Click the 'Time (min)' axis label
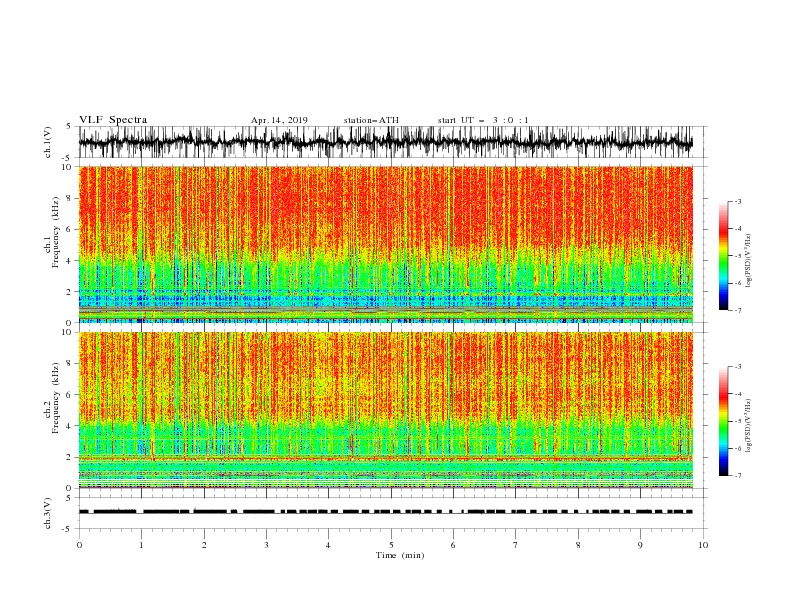Viewport: 792px width, 612px height. [x=400, y=555]
